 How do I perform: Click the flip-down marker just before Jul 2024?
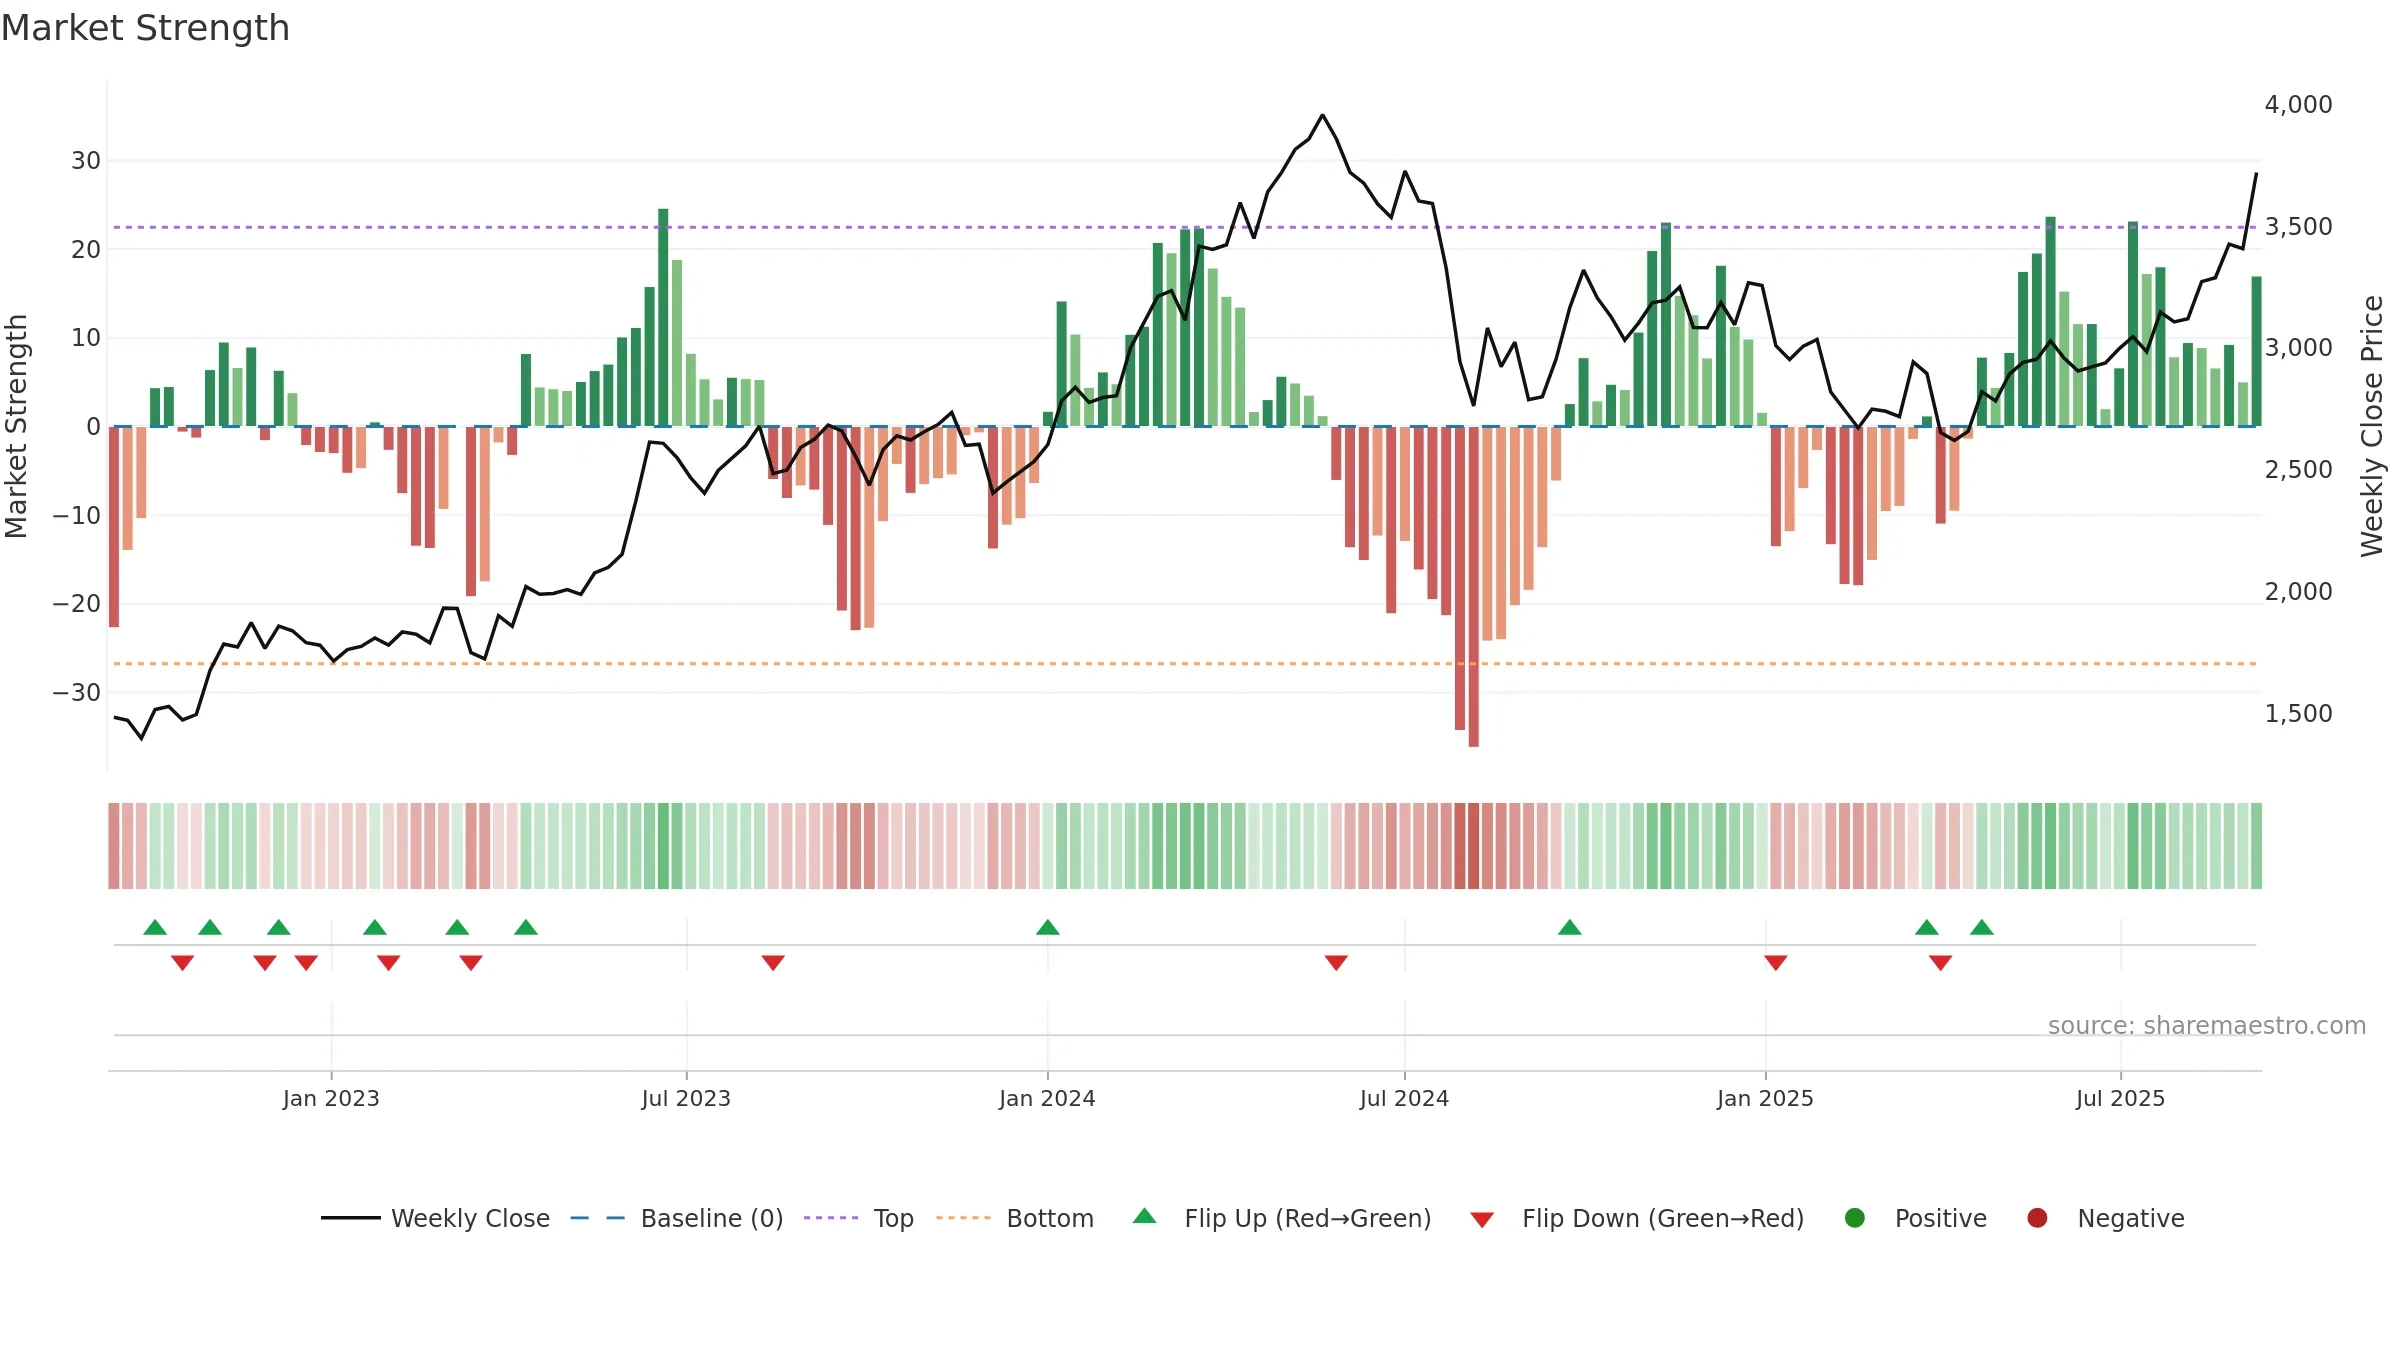click(x=1336, y=963)
